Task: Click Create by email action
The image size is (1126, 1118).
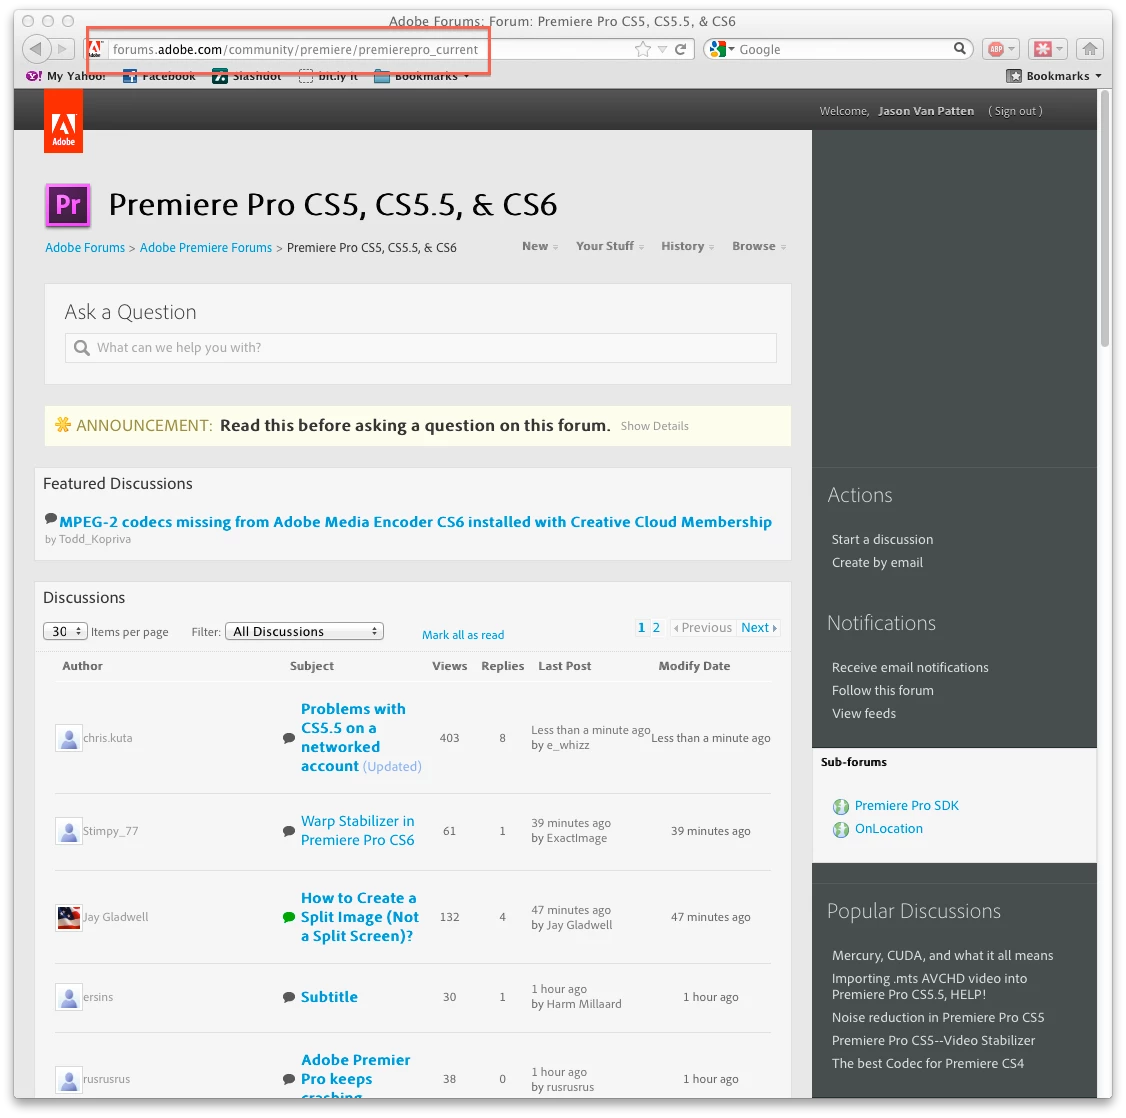Action: click(x=877, y=563)
